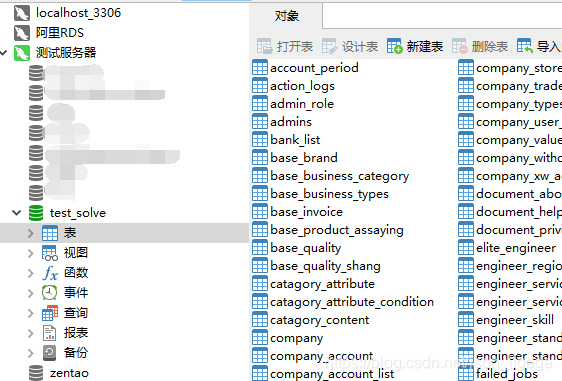
Task: Select the action_logs table icon
Action: [x=260, y=85]
